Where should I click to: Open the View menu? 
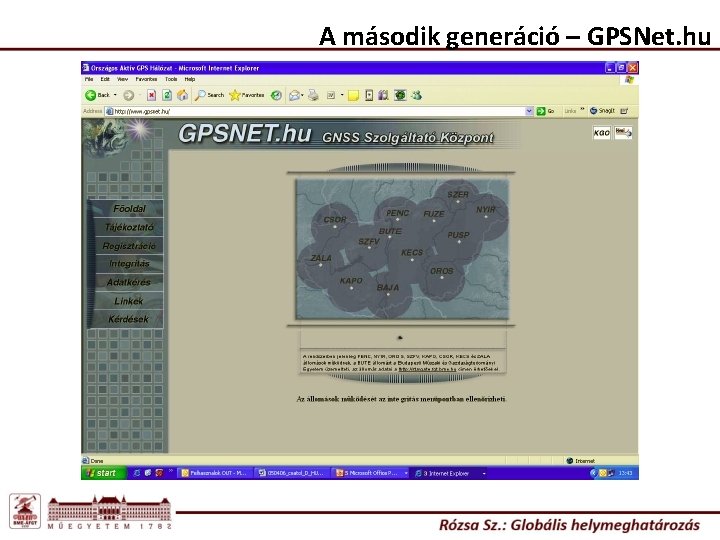(x=122, y=79)
